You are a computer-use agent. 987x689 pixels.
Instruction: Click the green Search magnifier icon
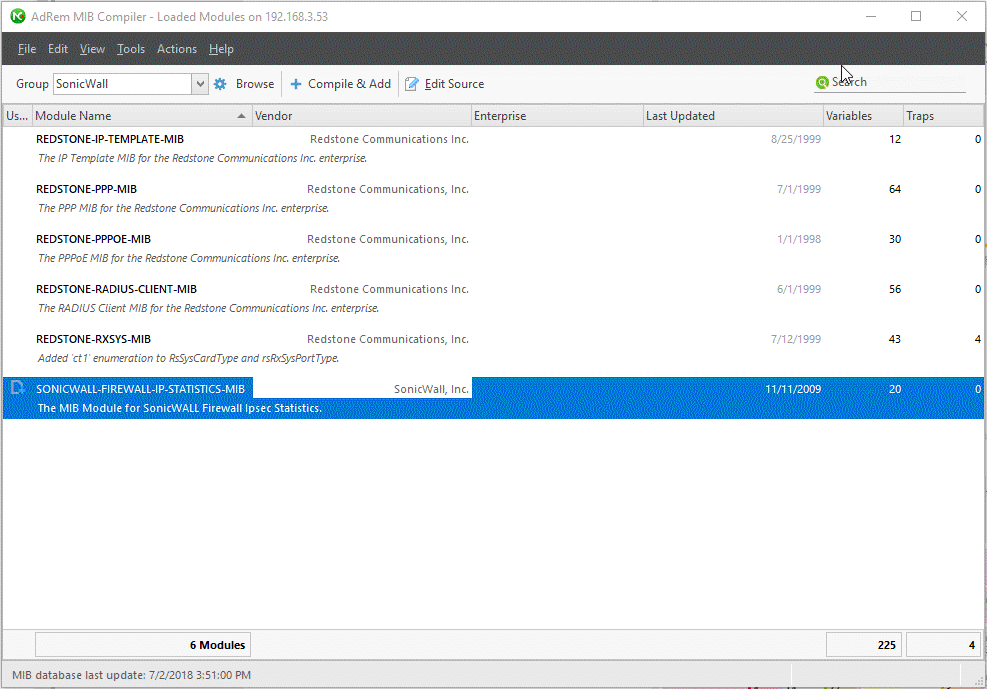pyautogui.click(x=822, y=82)
